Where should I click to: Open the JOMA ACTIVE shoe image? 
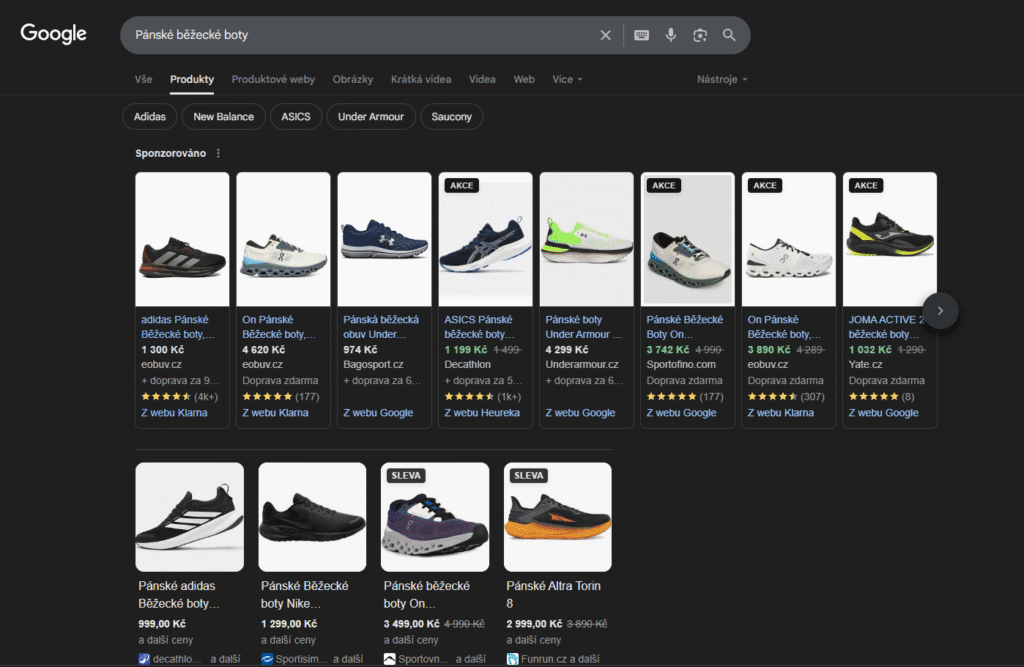coord(889,240)
